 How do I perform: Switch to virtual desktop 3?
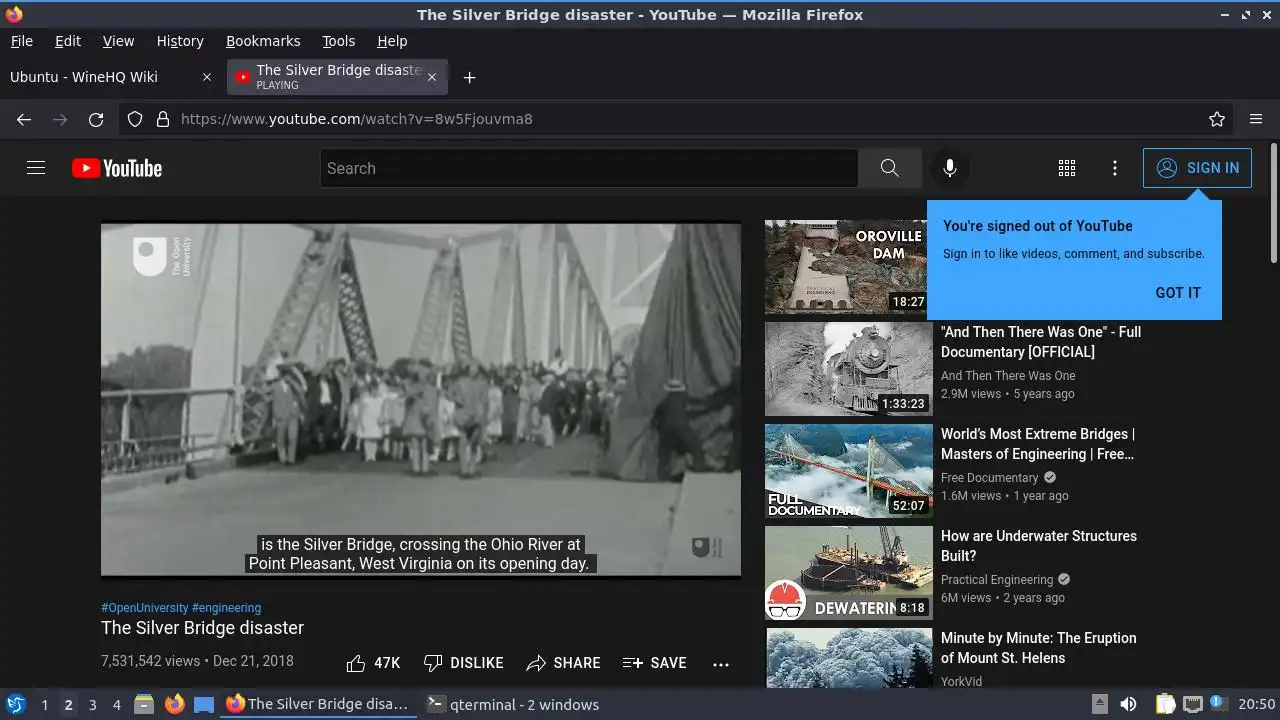[x=92, y=705]
